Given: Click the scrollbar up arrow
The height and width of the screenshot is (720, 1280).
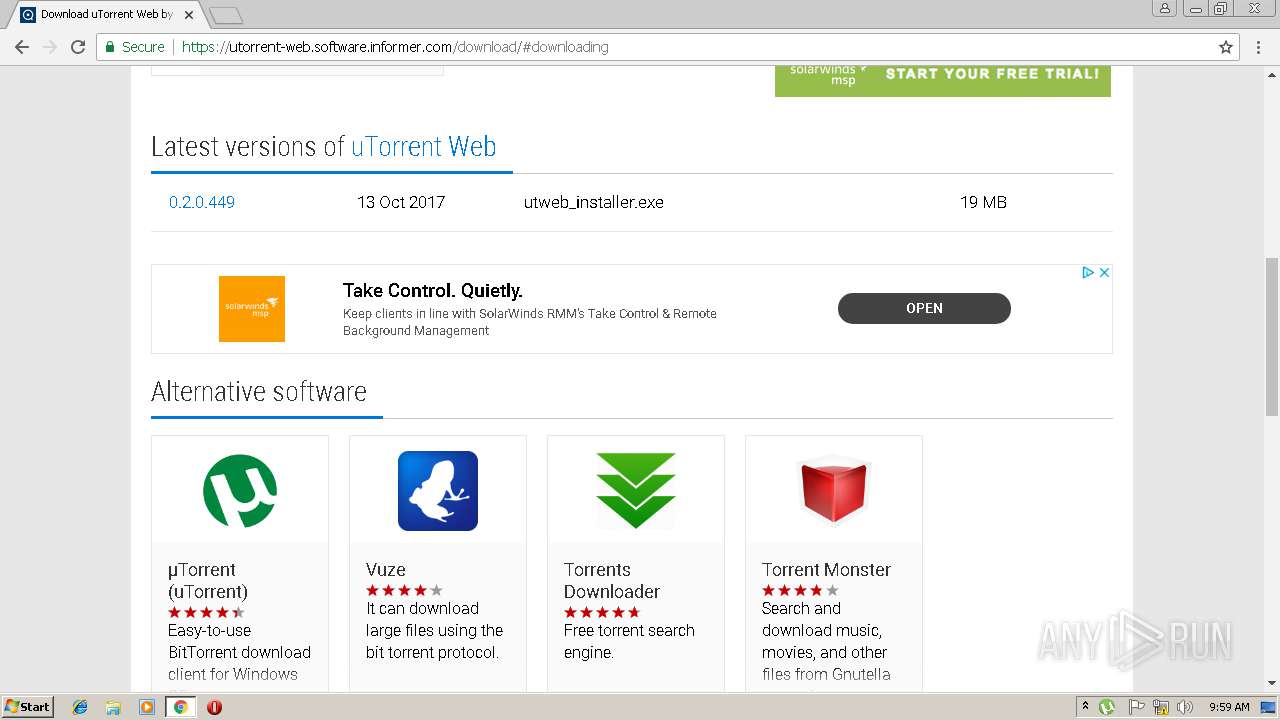Looking at the screenshot, I should (1272, 74).
